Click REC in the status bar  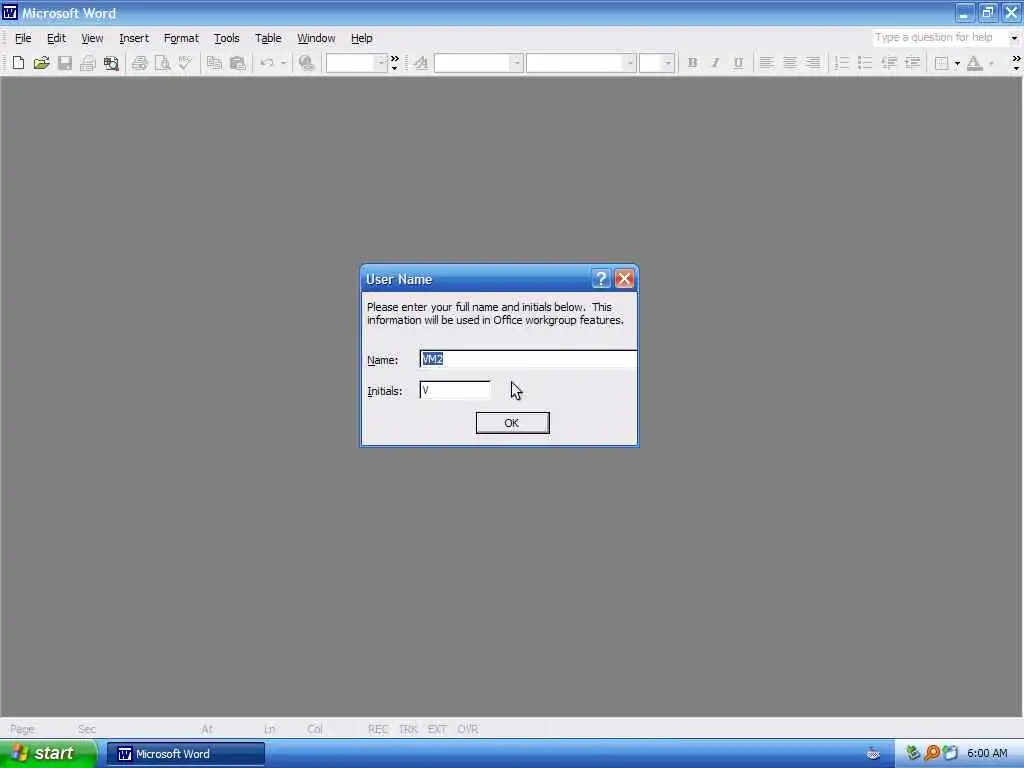pos(377,729)
